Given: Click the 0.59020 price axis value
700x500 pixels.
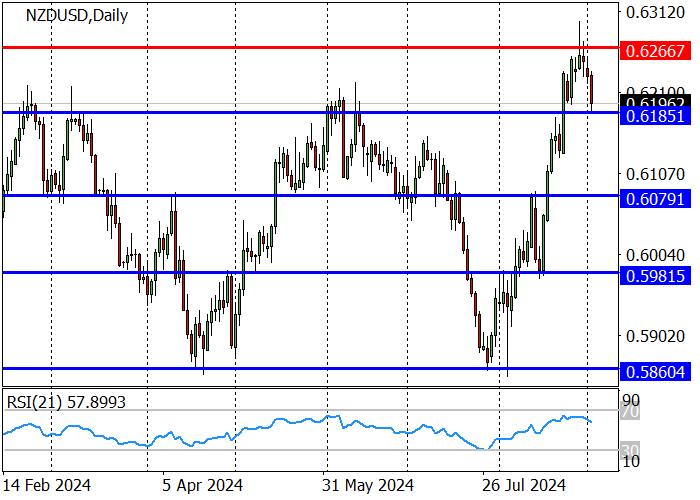Looking at the screenshot, I should [x=655, y=336].
